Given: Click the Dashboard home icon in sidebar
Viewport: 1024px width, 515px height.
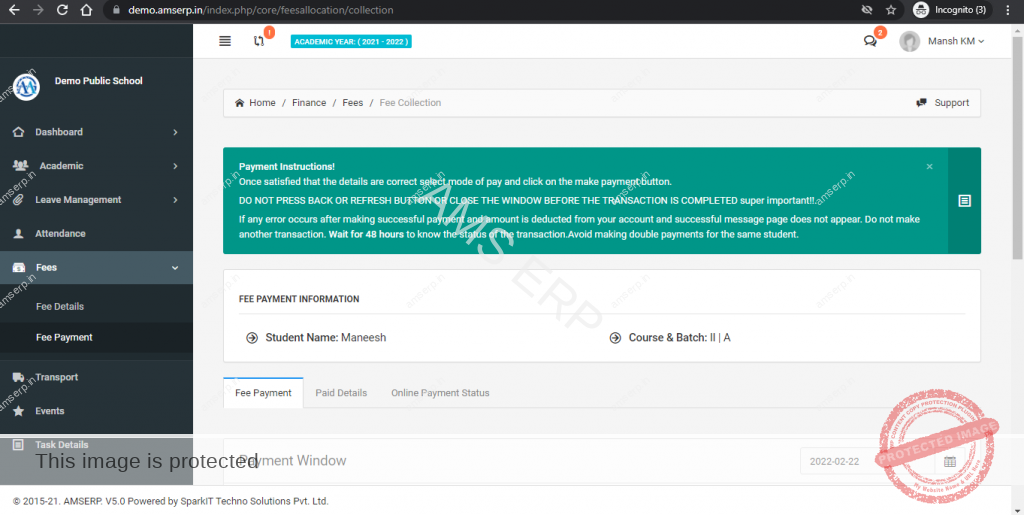Looking at the screenshot, I should click(19, 132).
